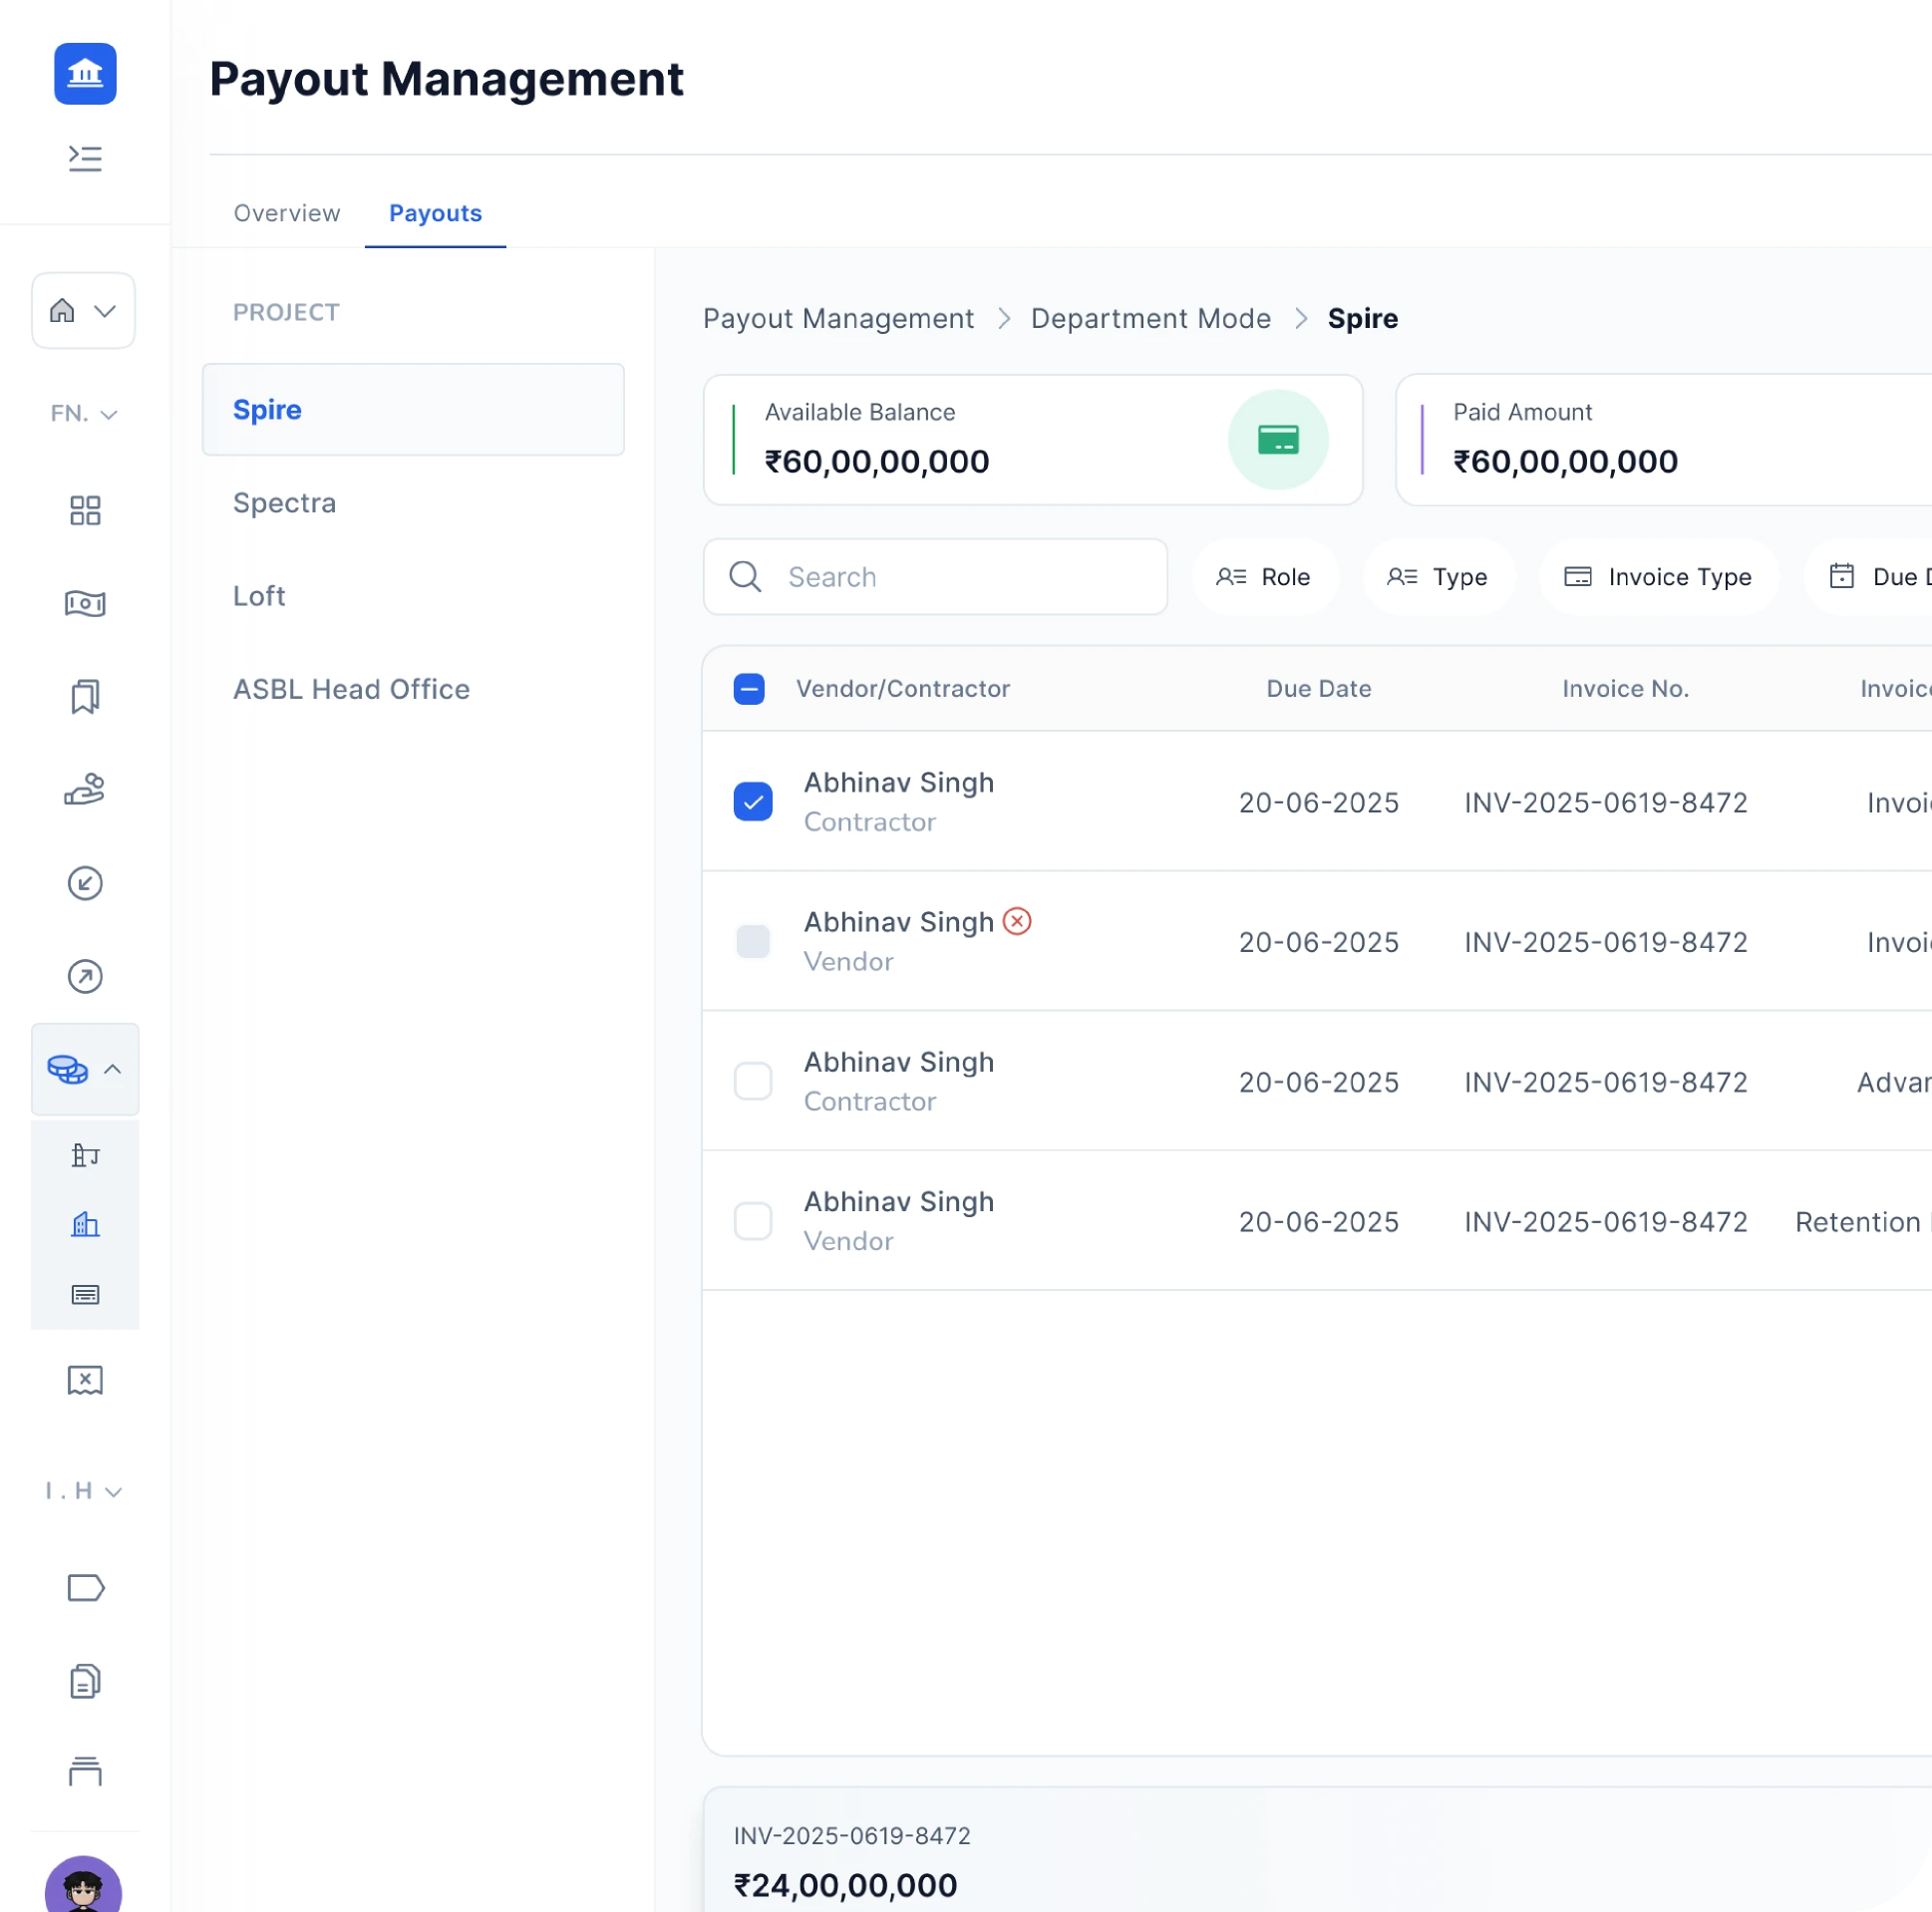Screen dimensions: 1932x1912
Task: Expand the I.H section chevron
Action: [x=114, y=1491]
